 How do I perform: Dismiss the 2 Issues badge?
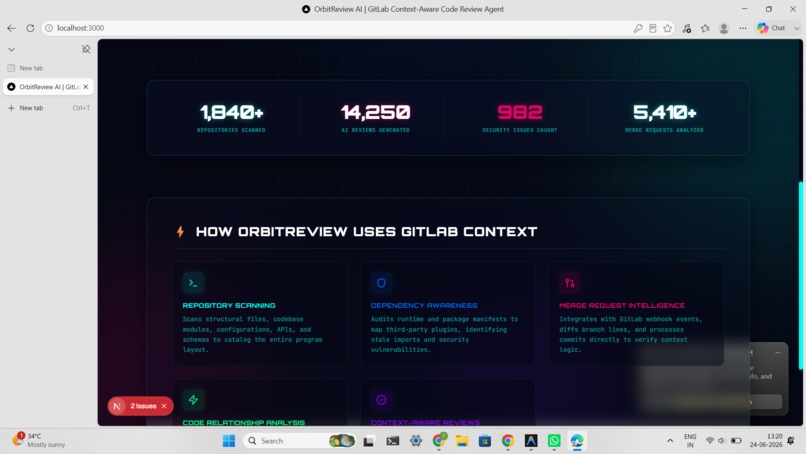coord(164,406)
